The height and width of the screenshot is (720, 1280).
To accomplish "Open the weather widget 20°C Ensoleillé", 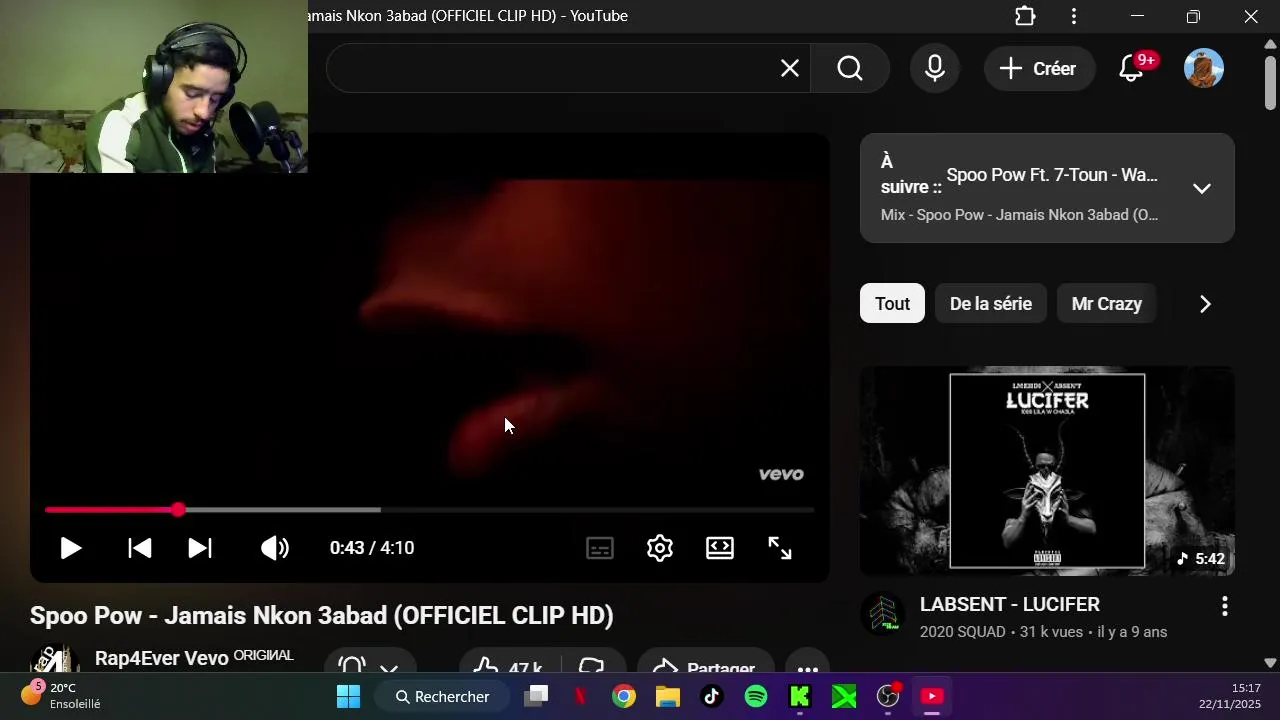I will (62, 696).
